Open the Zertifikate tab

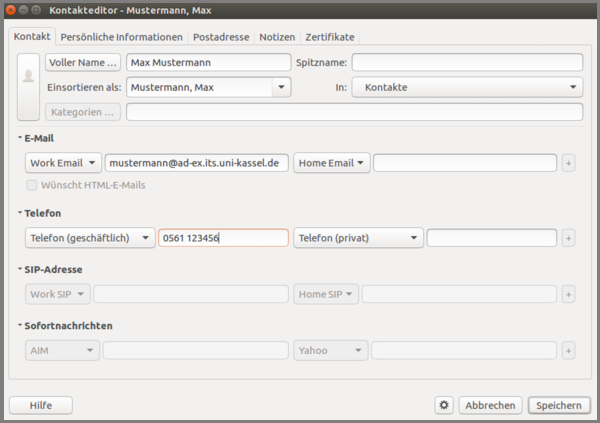[x=329, y=37]
